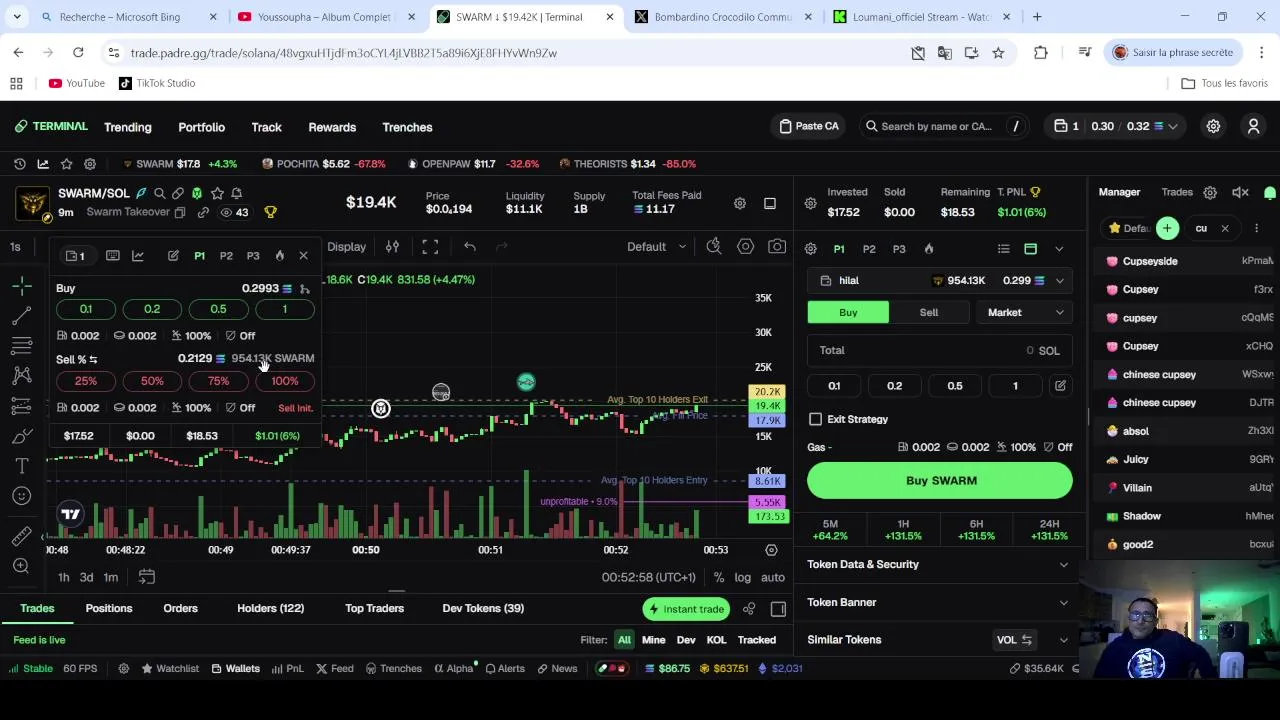Click the emoji sticker tool in chart sidebar
The width and height of the screenshot is (1280, 720).
(21, 495)
